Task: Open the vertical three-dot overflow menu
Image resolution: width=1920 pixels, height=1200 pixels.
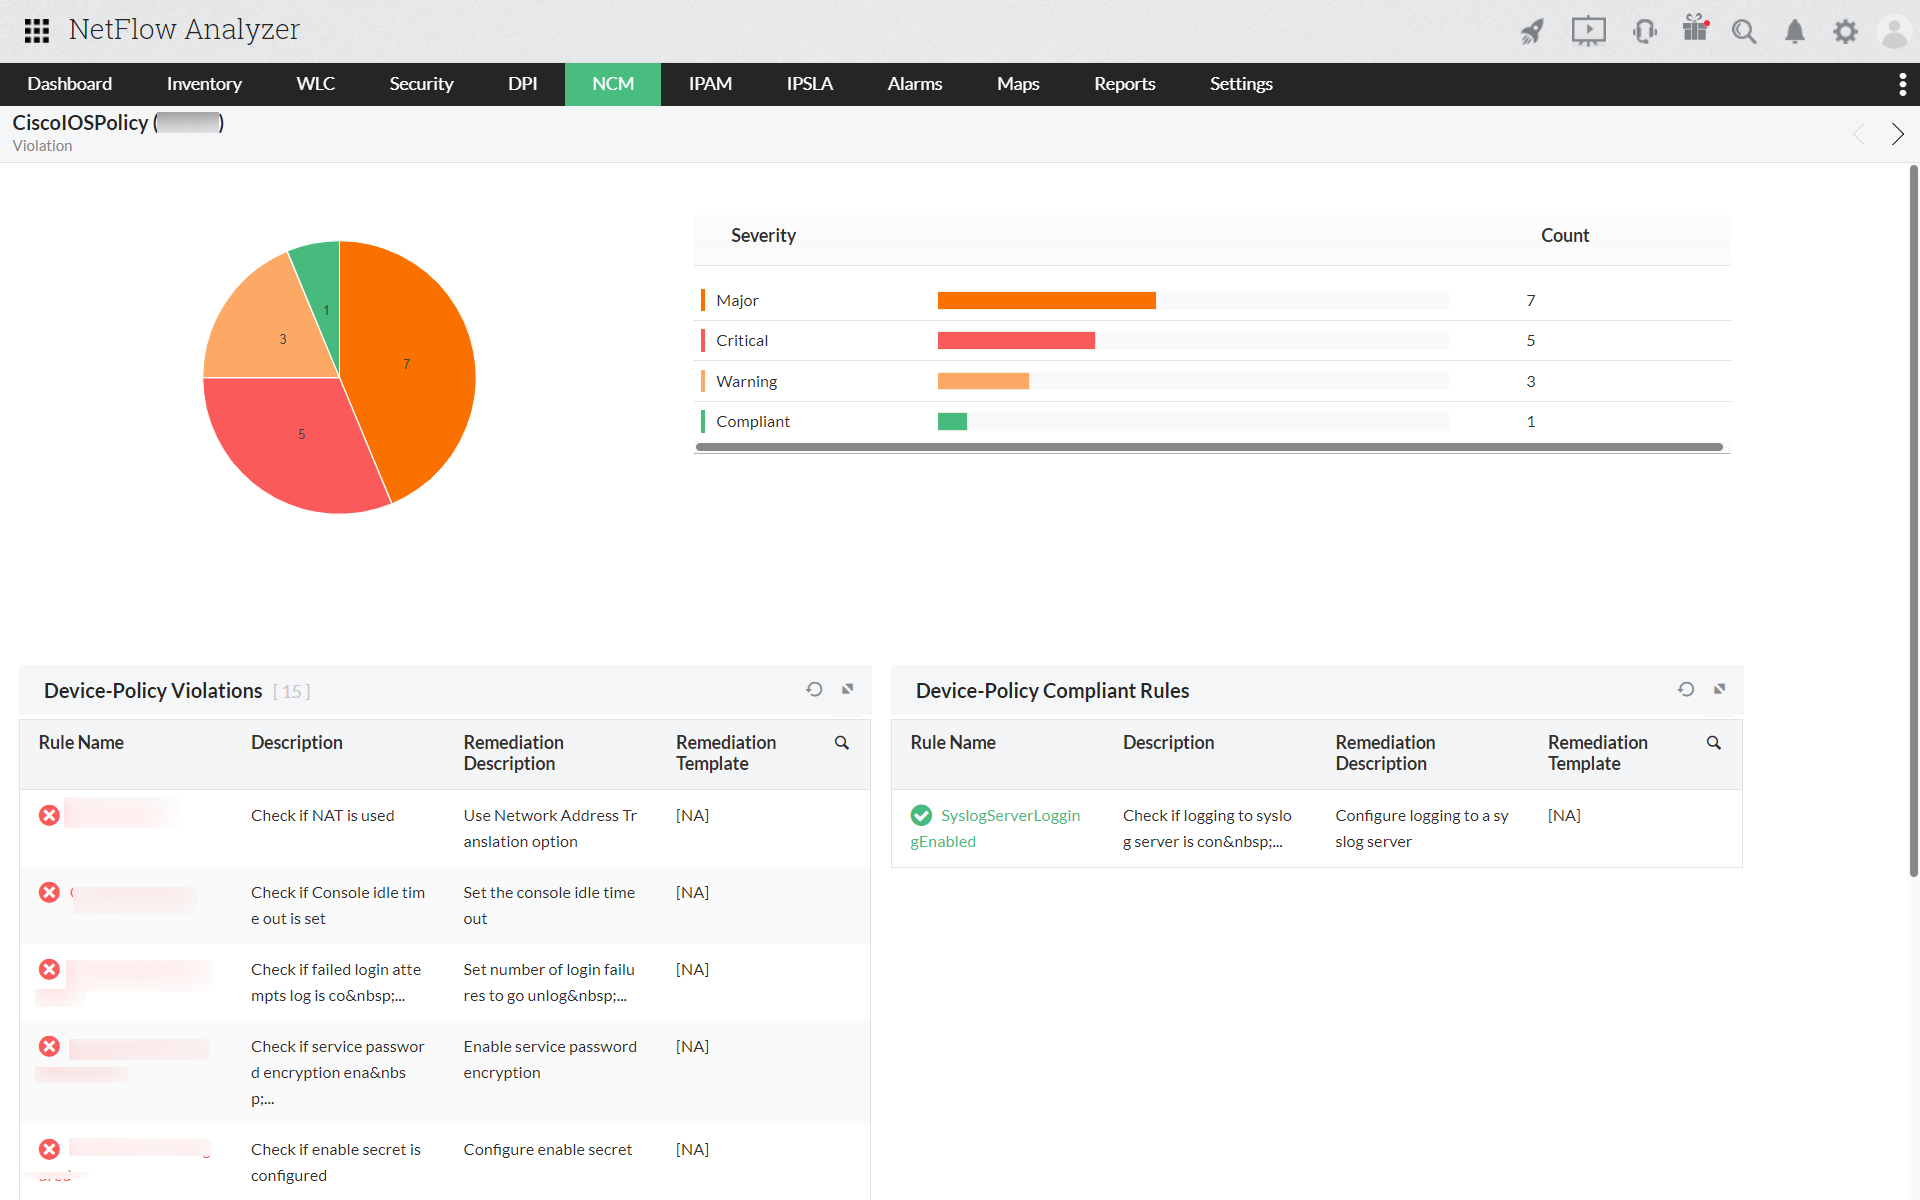Action: pyautogui.click(x=1902, y=84)
